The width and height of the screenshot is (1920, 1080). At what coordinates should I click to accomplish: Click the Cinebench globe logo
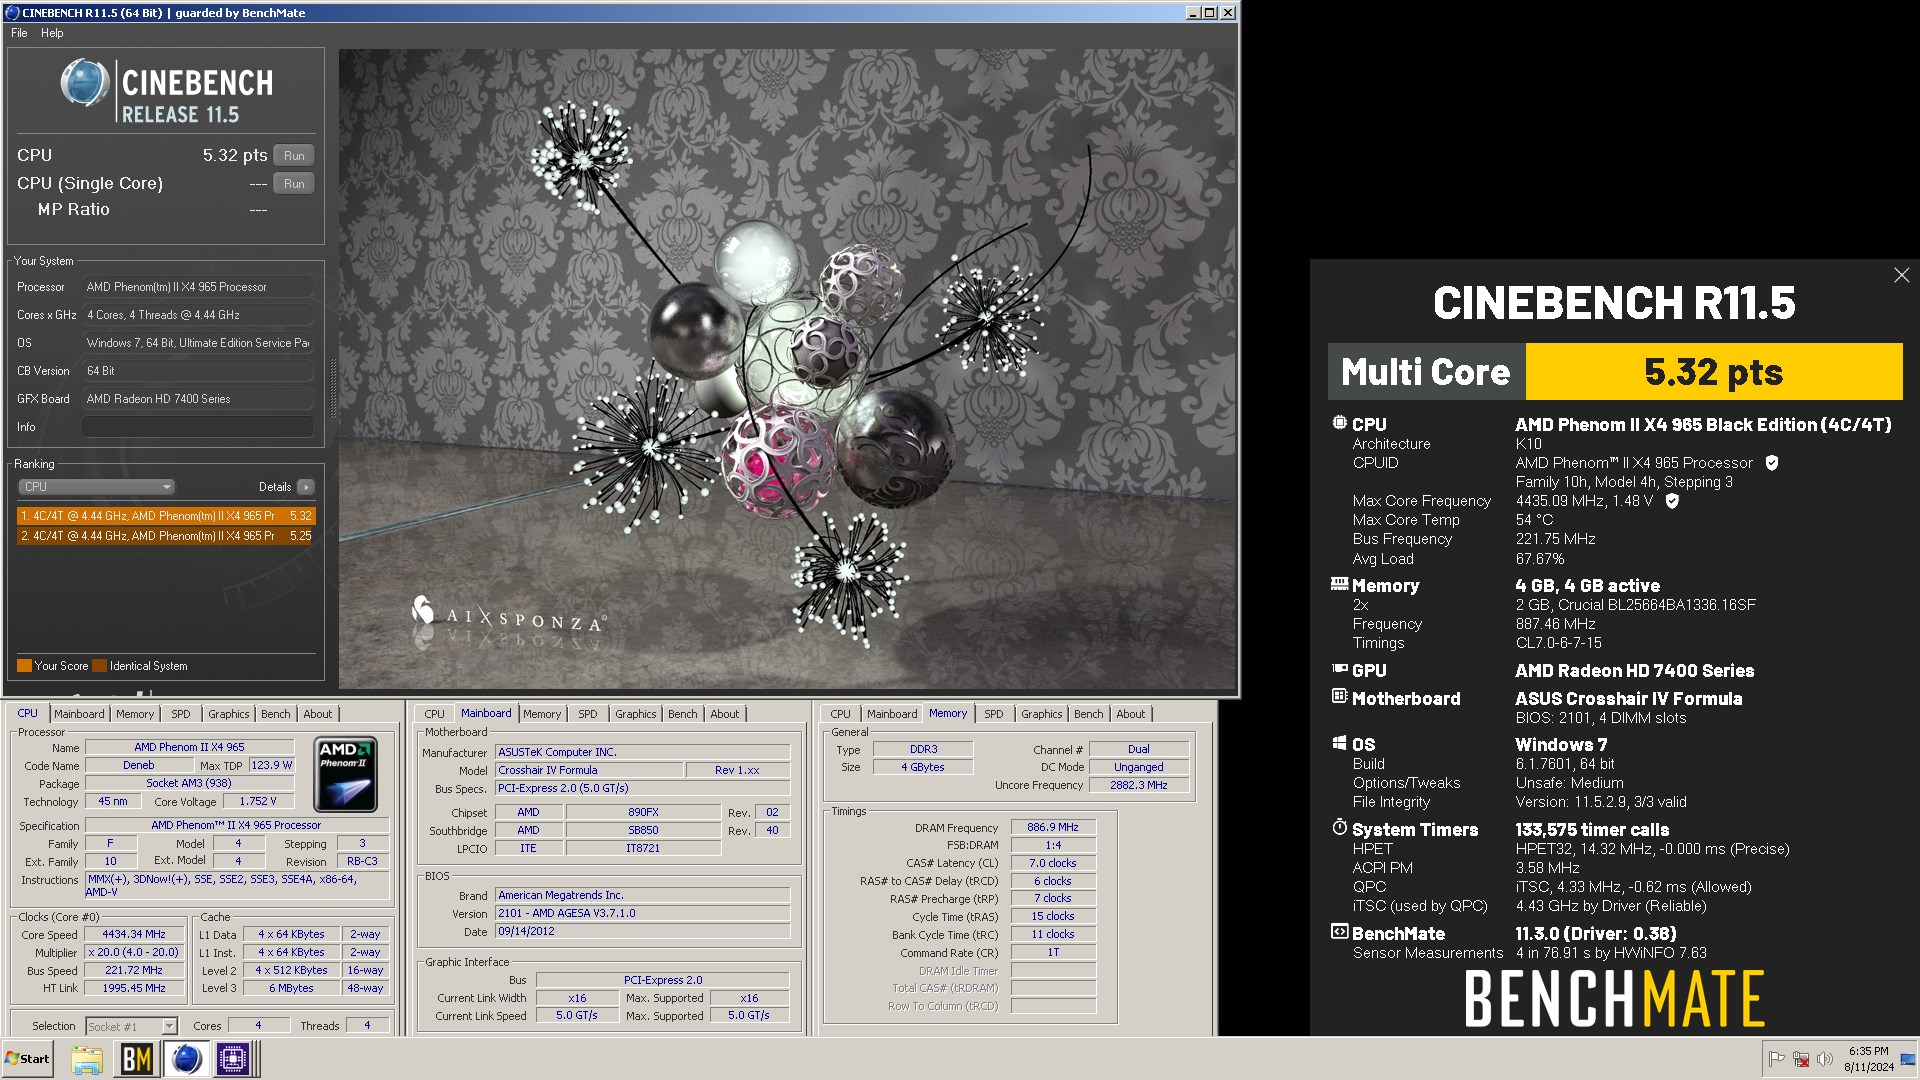point(84,83)
